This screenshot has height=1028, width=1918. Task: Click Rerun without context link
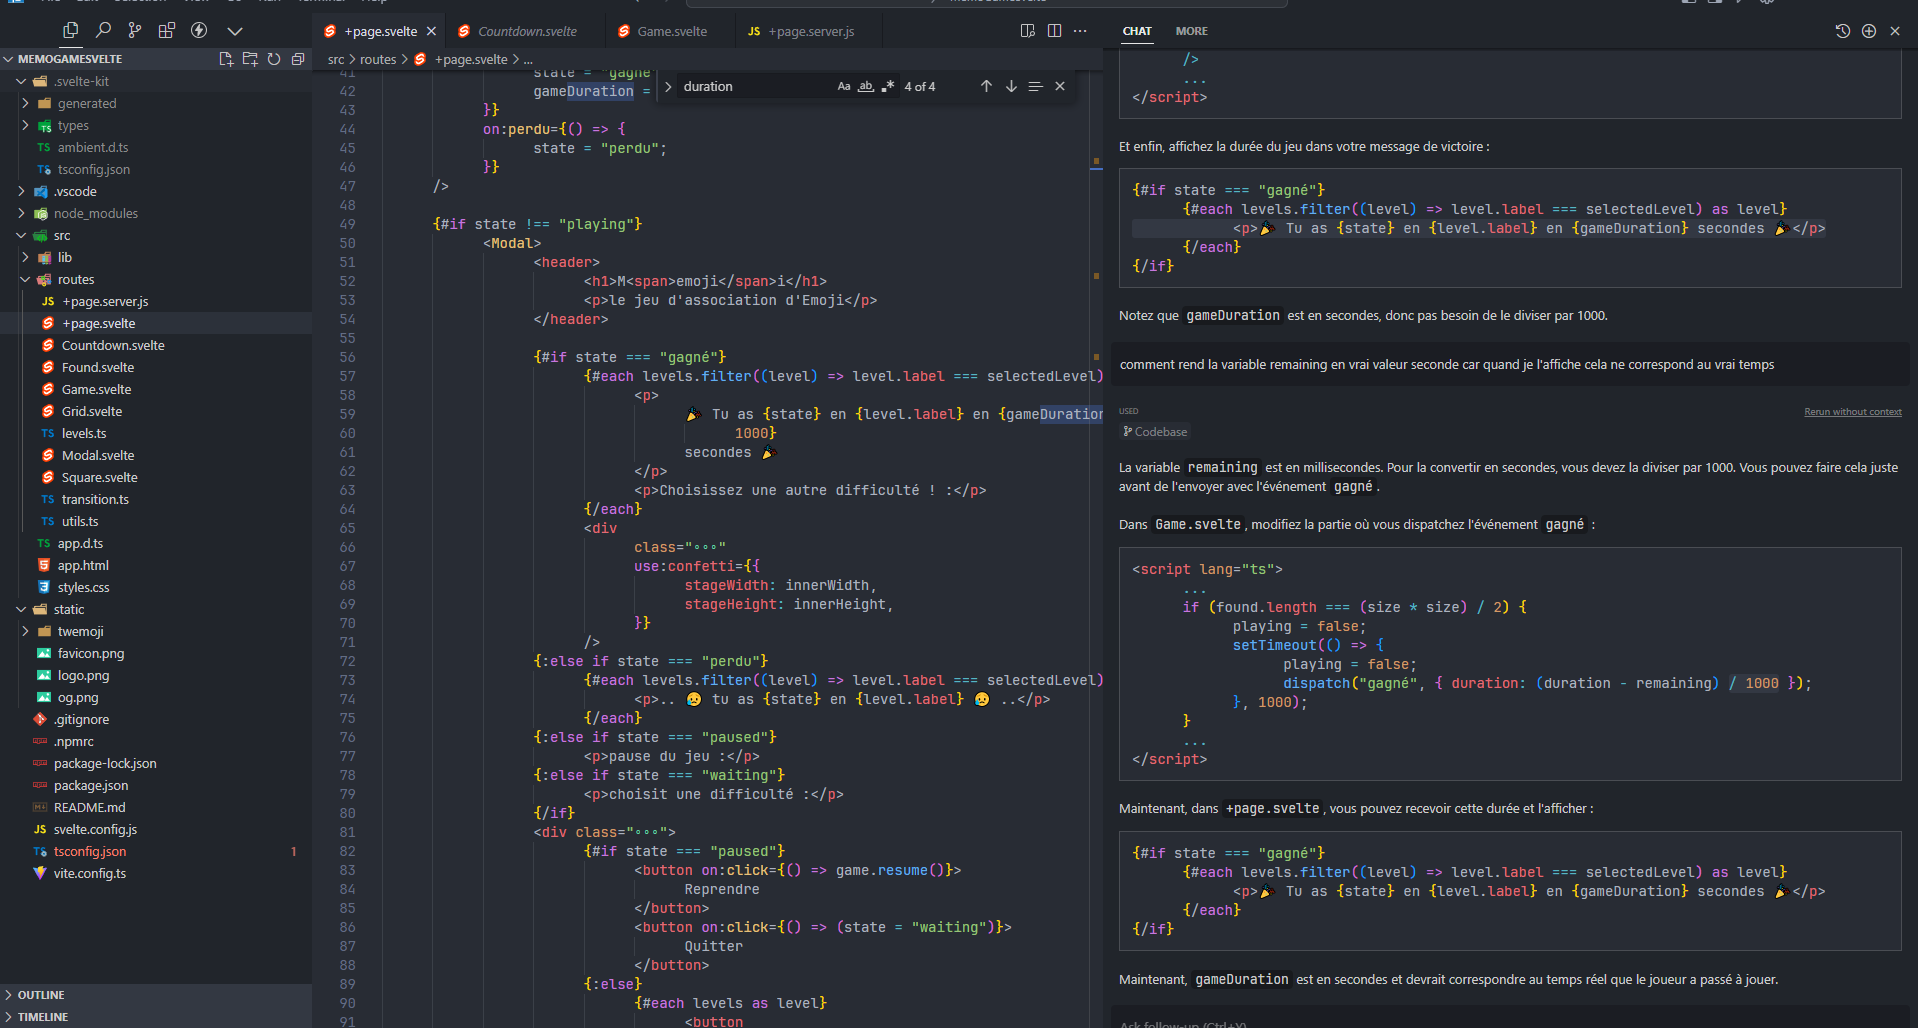click(x=1852, y=412)
